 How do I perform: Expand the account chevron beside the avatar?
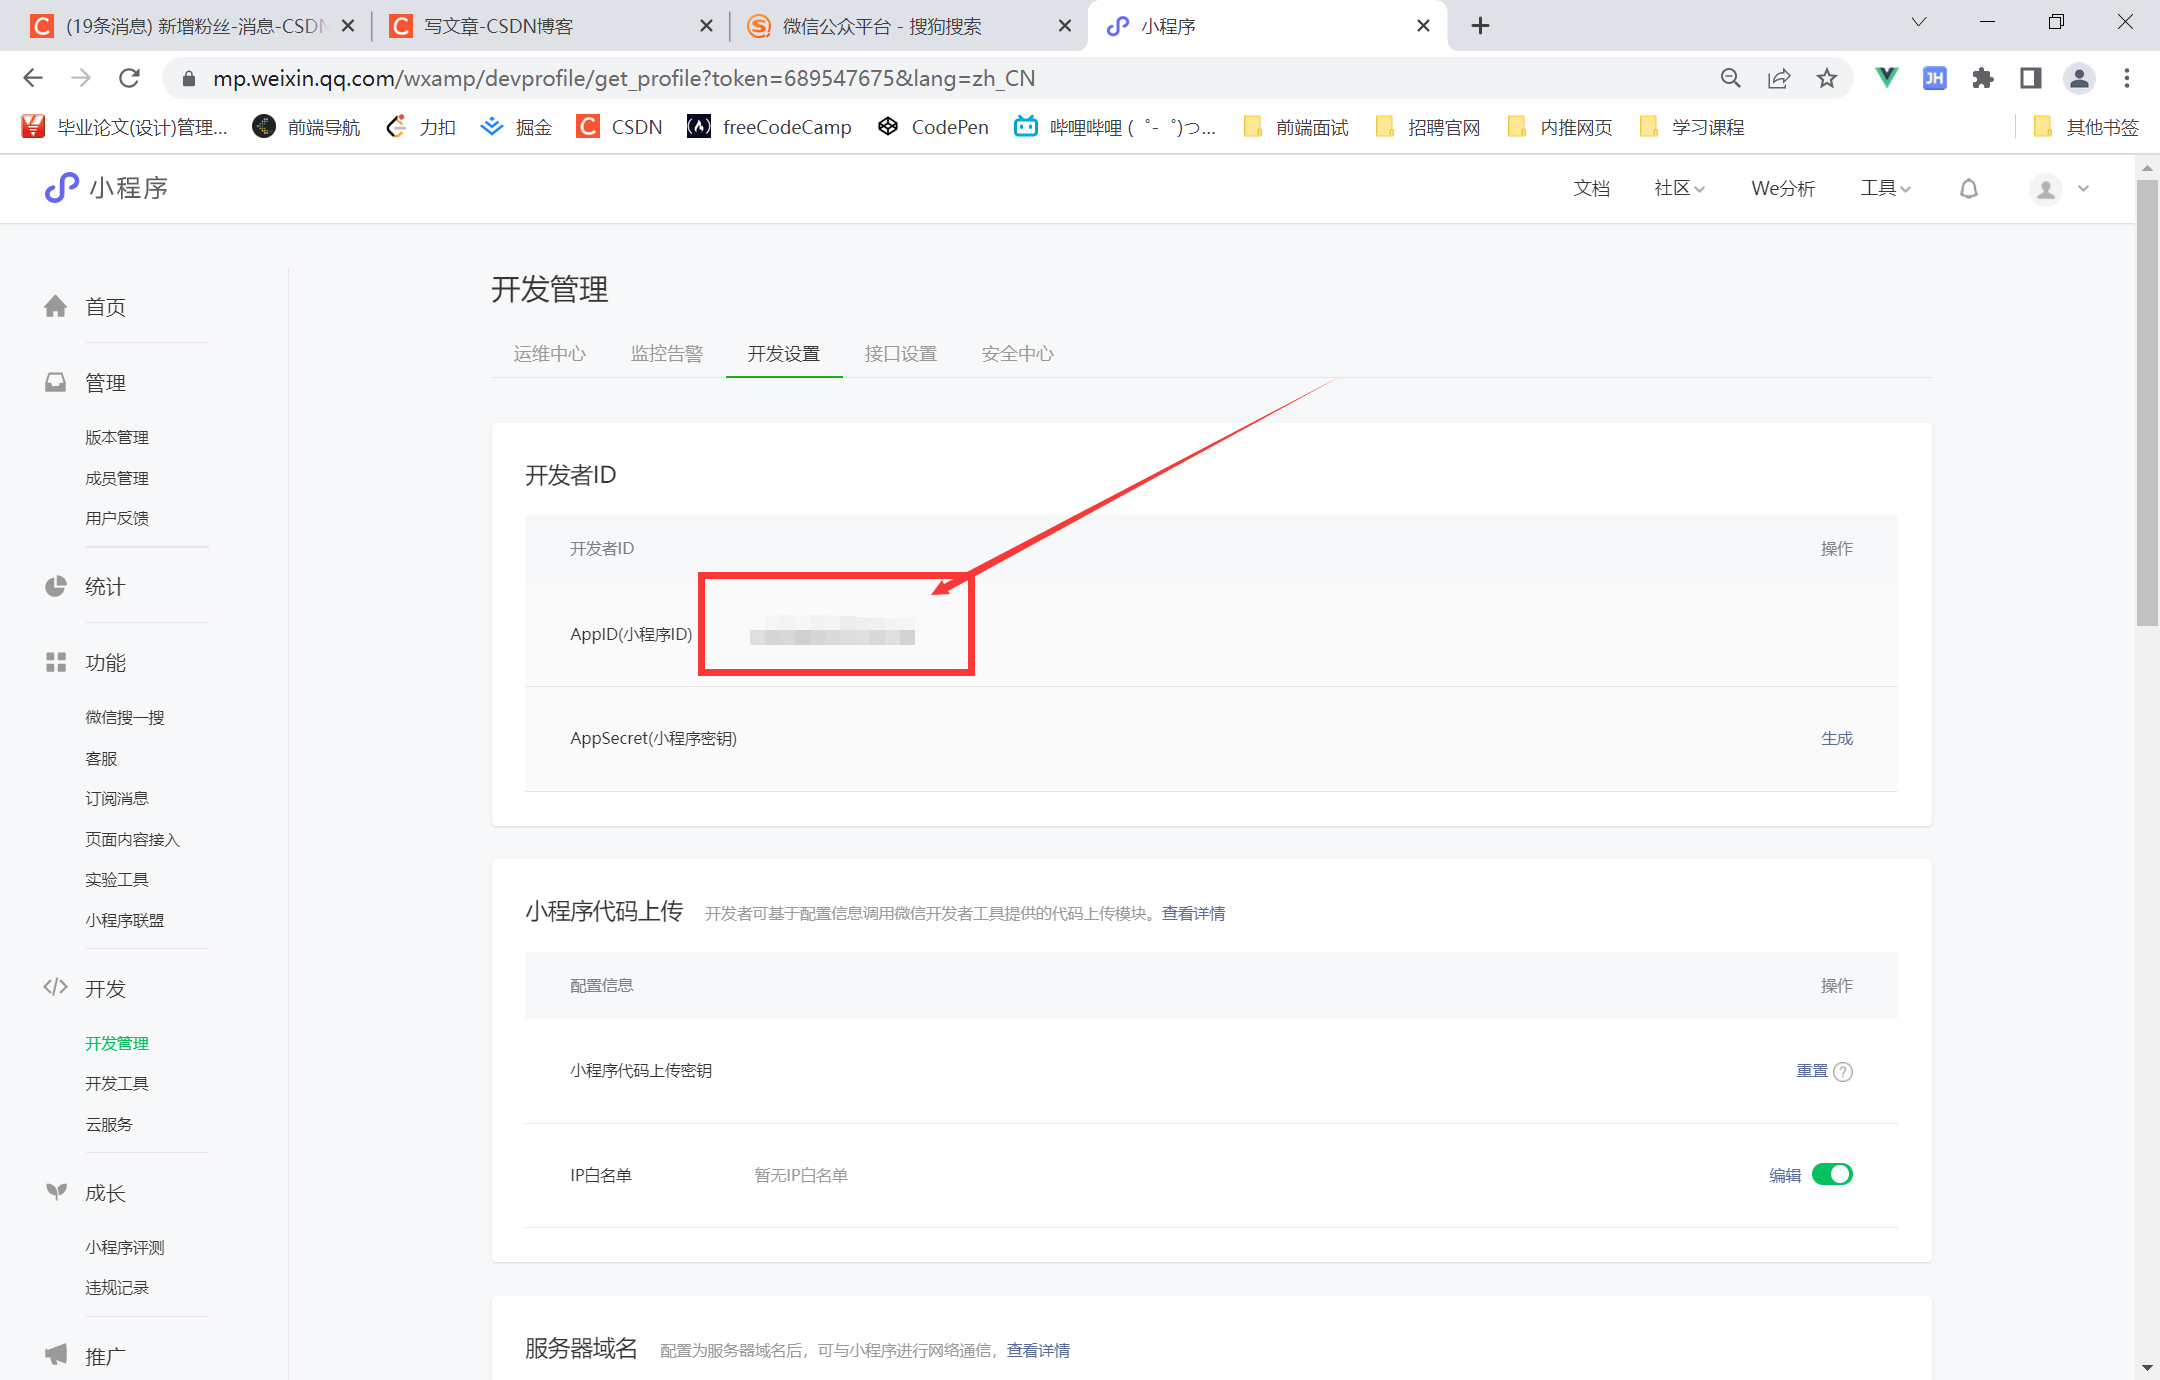click(2084, 188)
